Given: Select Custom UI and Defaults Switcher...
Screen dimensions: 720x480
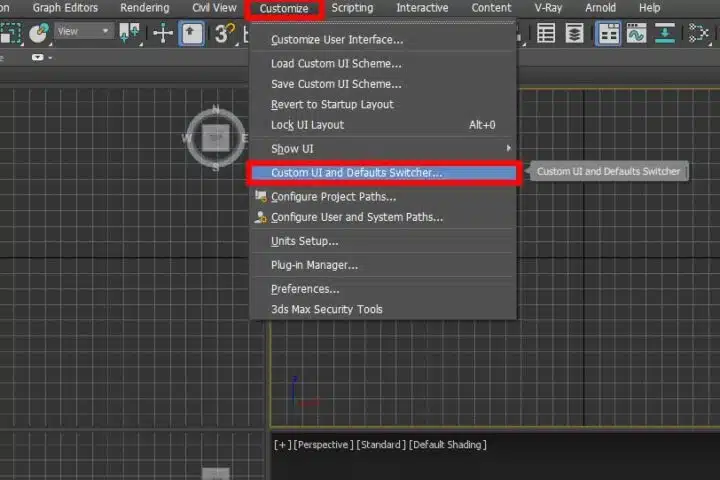Looking at the screenshot, I should [383, 173].
